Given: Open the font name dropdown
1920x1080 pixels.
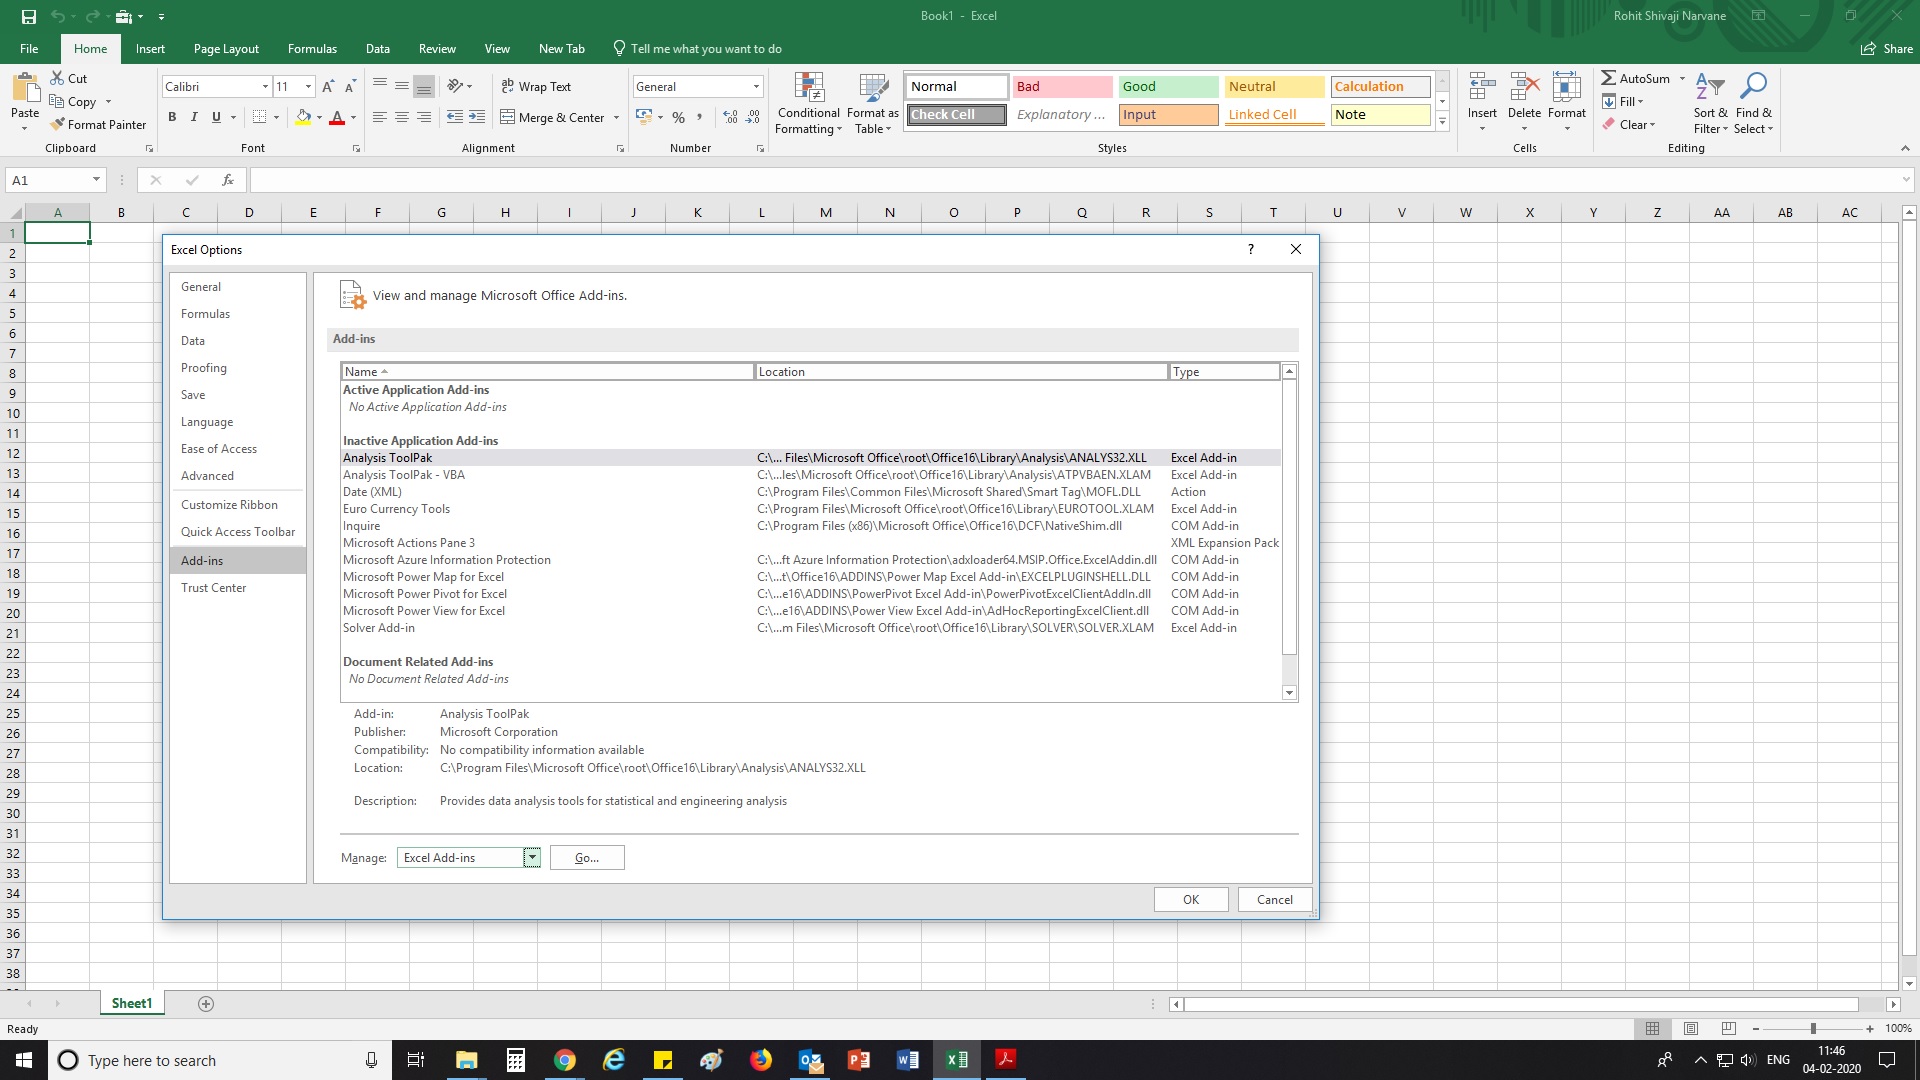Looking at the screenshot, I should 265,87.
